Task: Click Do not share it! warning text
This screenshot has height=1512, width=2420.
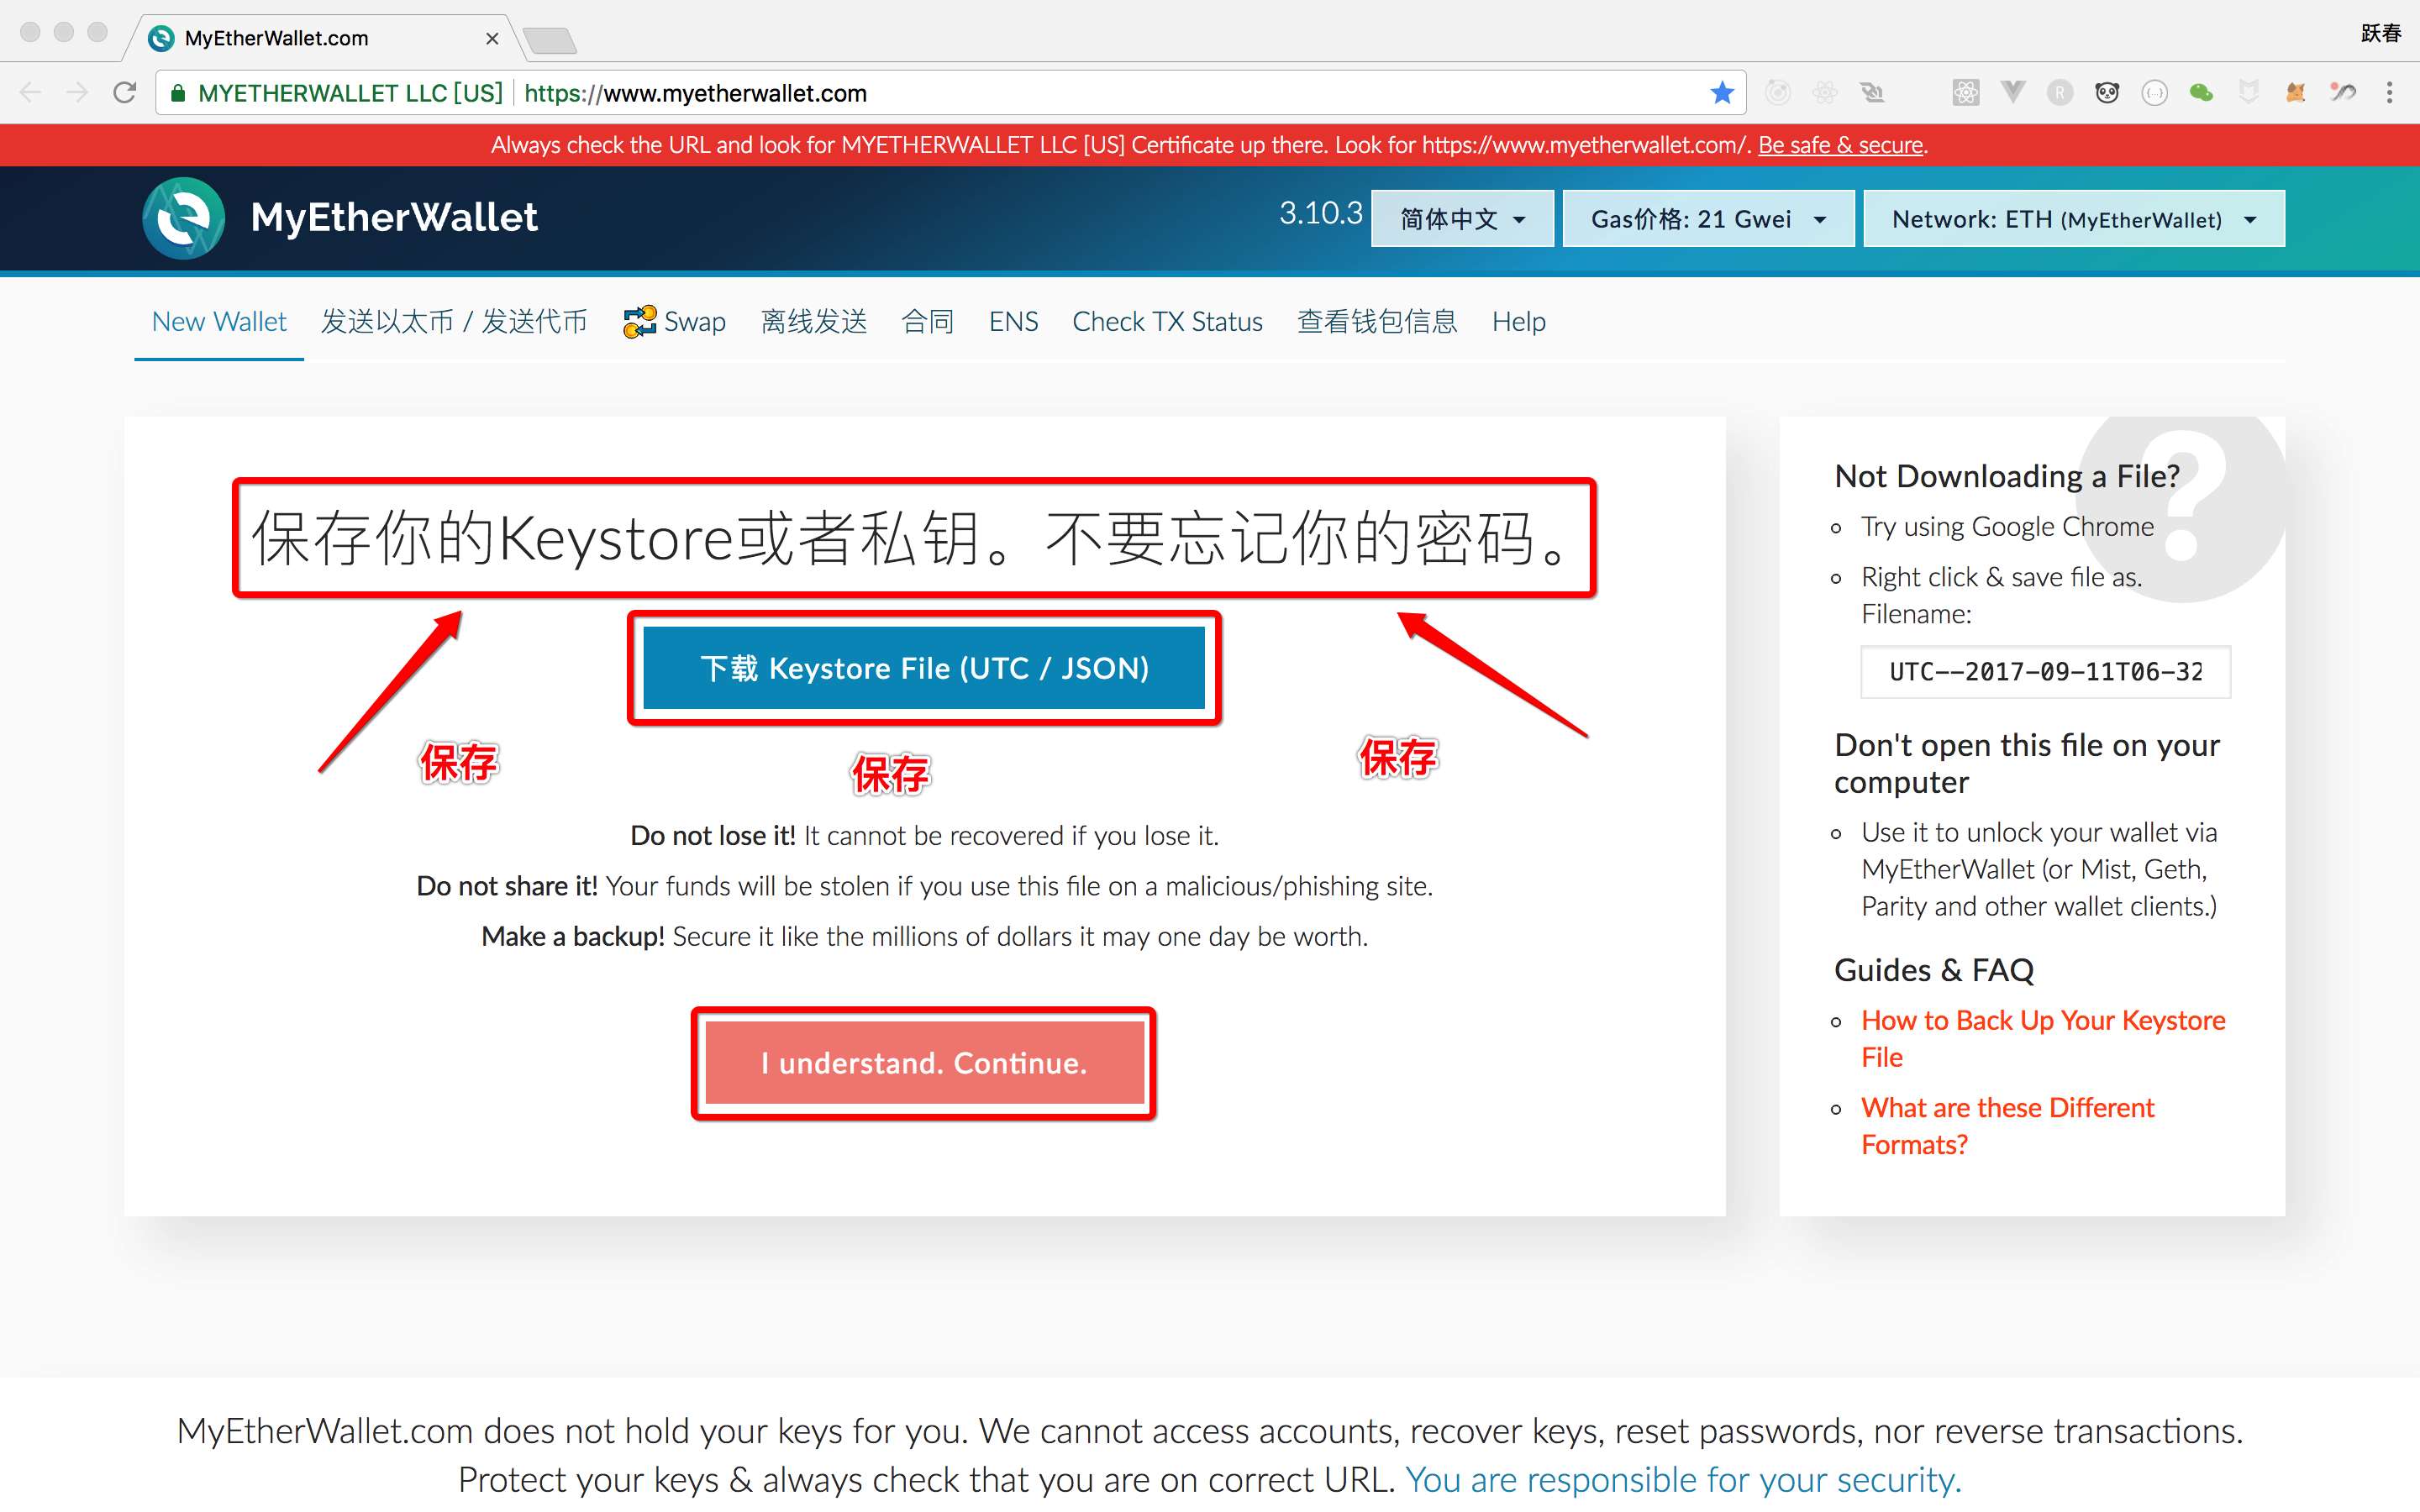Action: tap(507, 886)
